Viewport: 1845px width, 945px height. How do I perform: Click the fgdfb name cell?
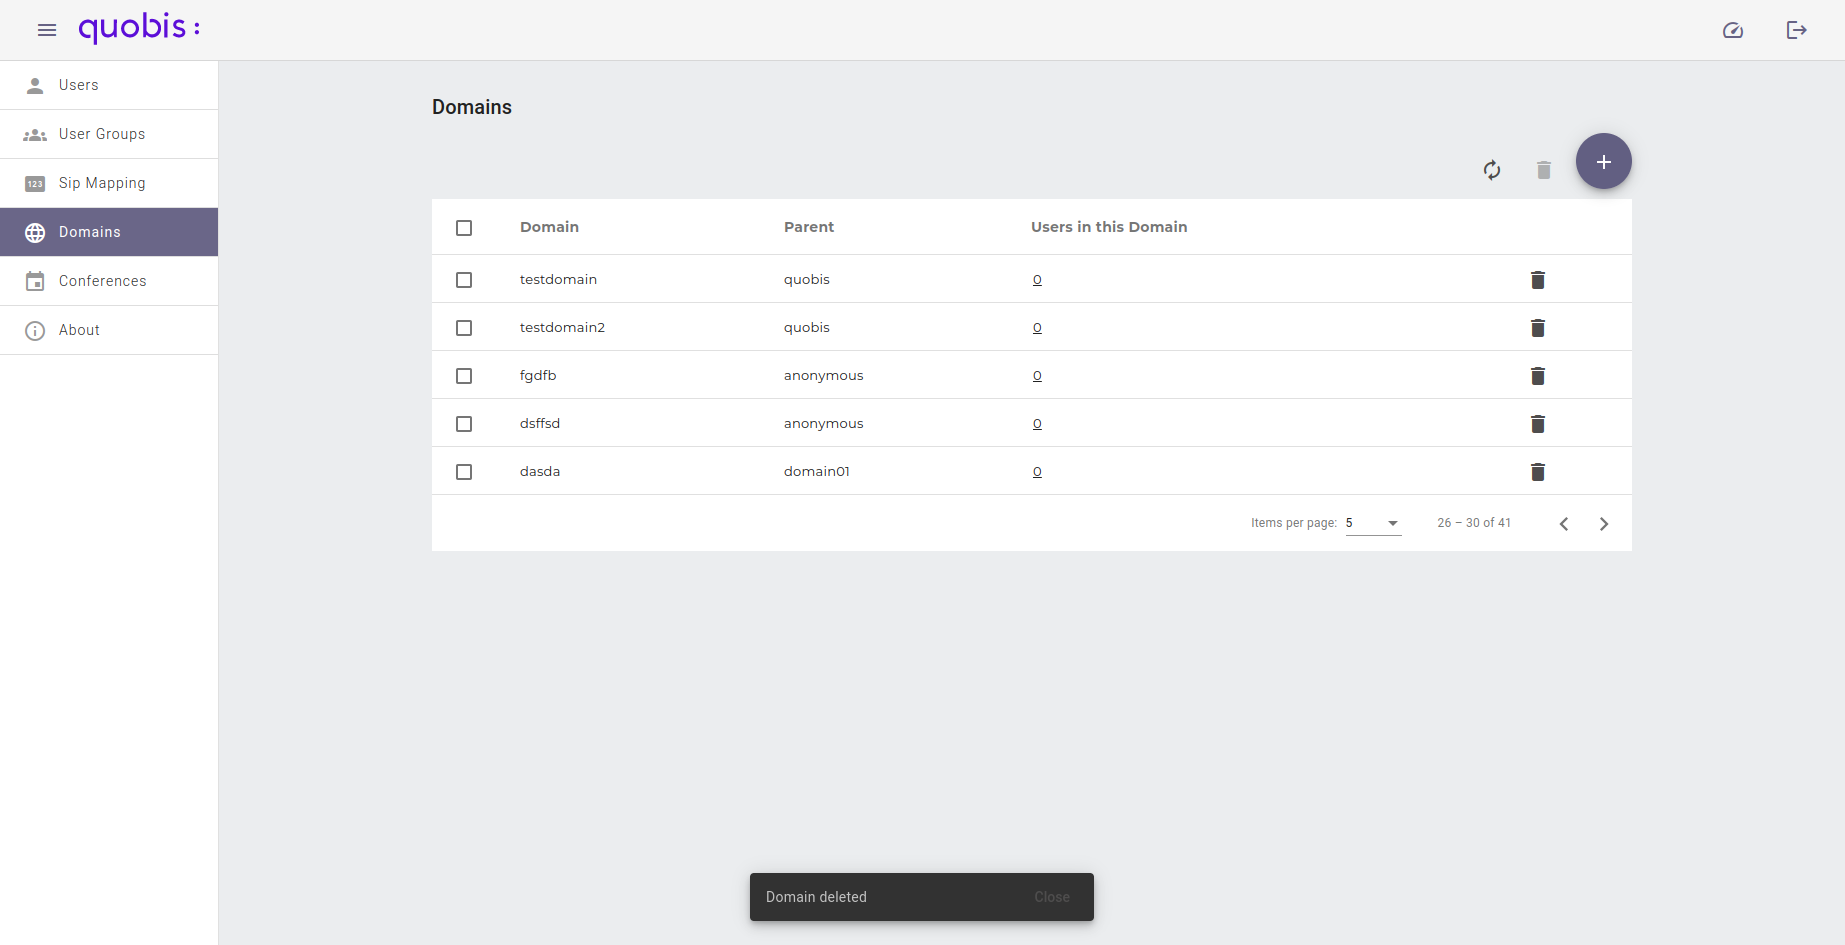click(538, 375)
